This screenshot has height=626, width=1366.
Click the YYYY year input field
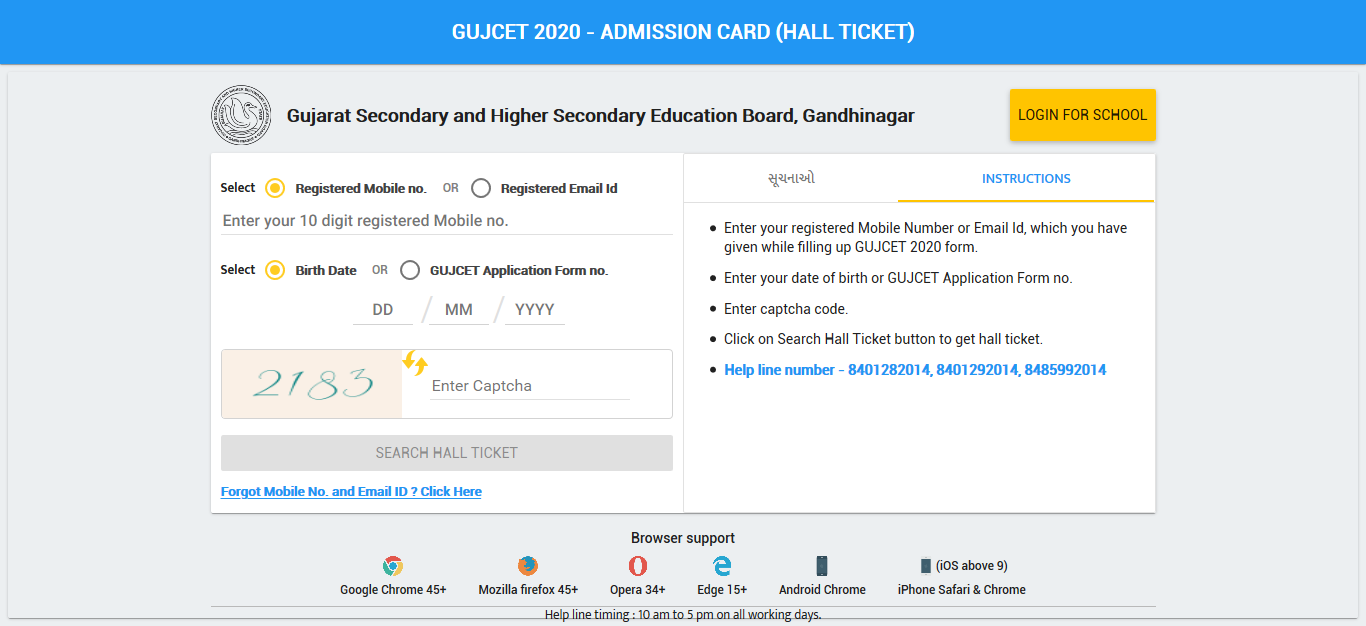[535, 310]
